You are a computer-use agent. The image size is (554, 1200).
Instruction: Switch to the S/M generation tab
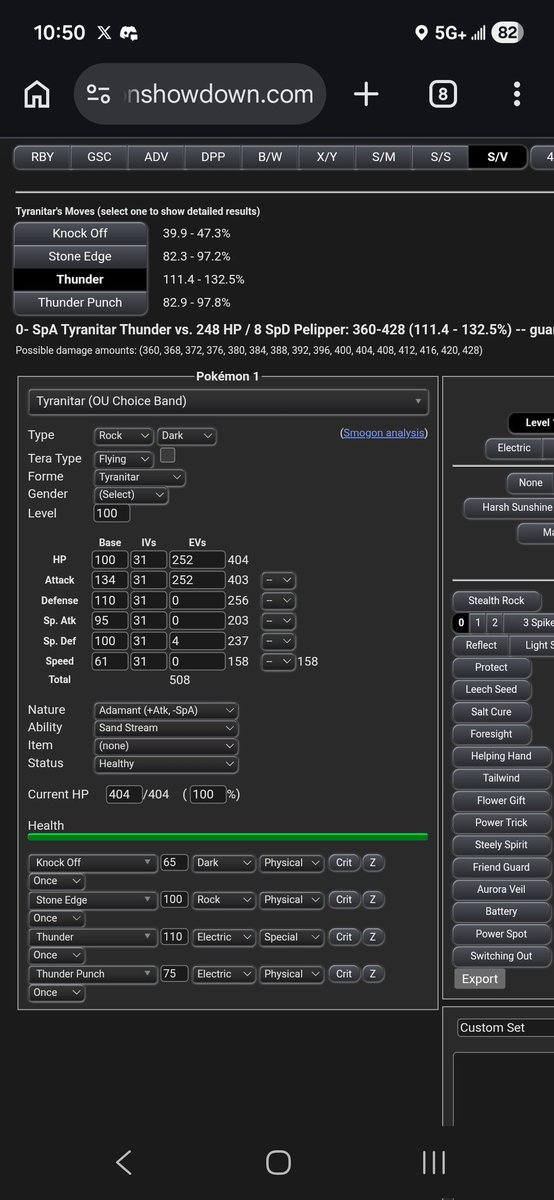pyautogui.click(x=384, y=157)
